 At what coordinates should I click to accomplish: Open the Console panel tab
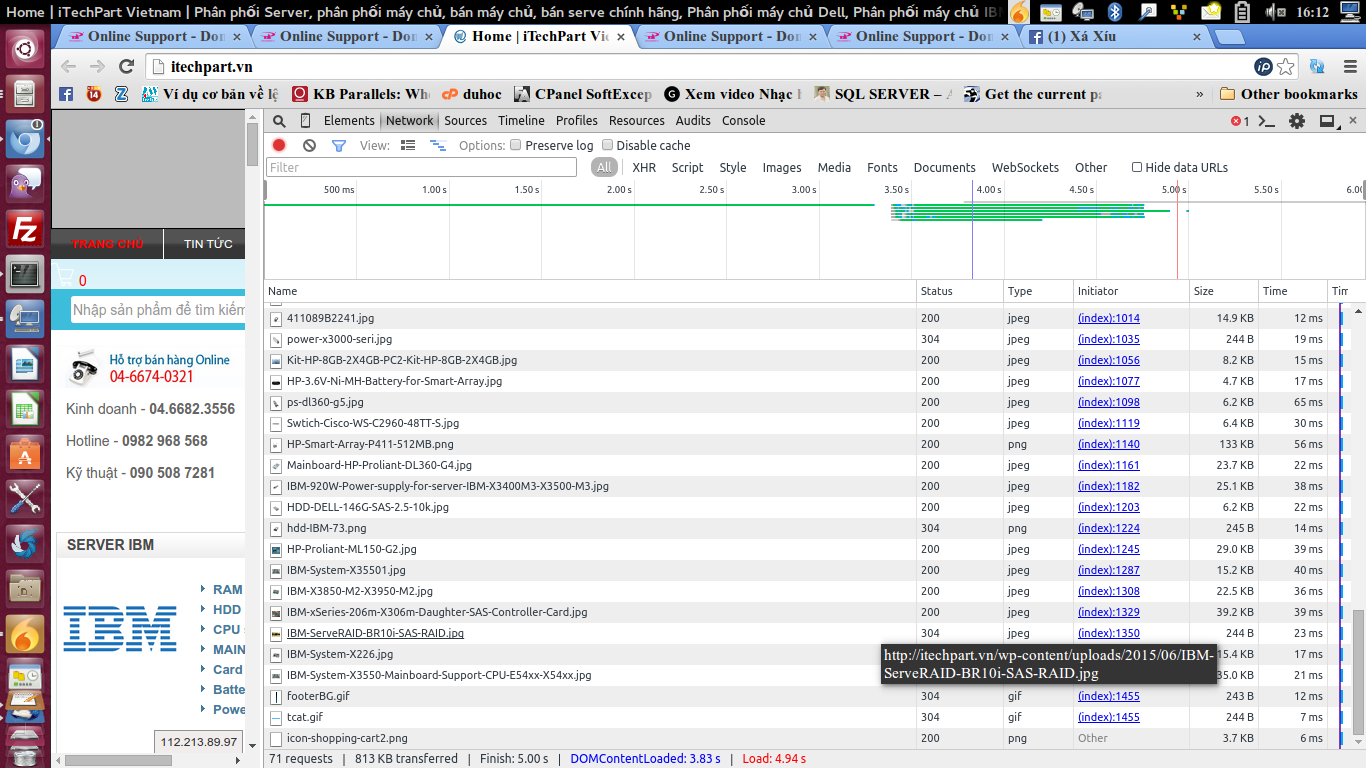743,120
